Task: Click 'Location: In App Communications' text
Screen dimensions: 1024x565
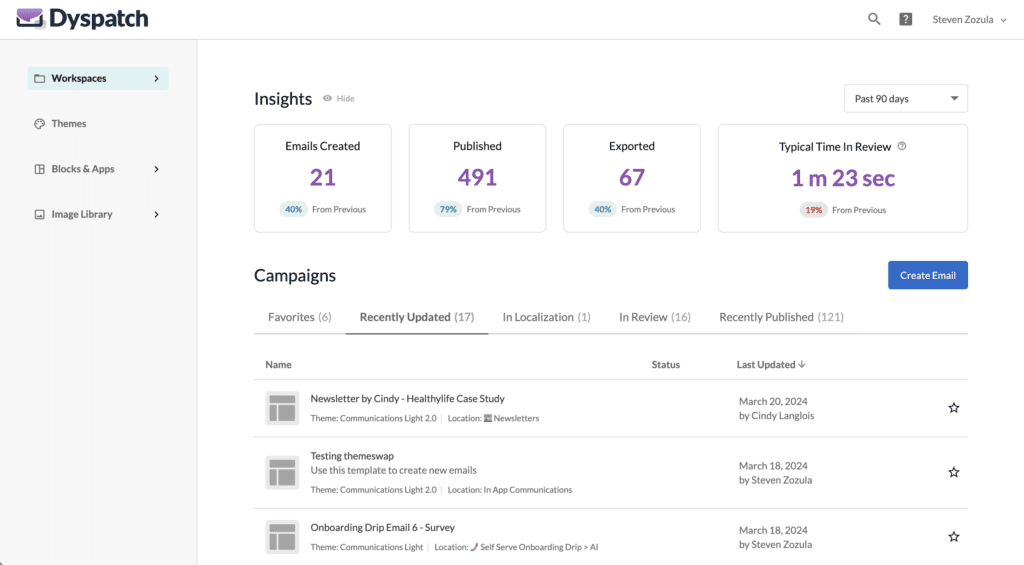Action: (510, 490)
